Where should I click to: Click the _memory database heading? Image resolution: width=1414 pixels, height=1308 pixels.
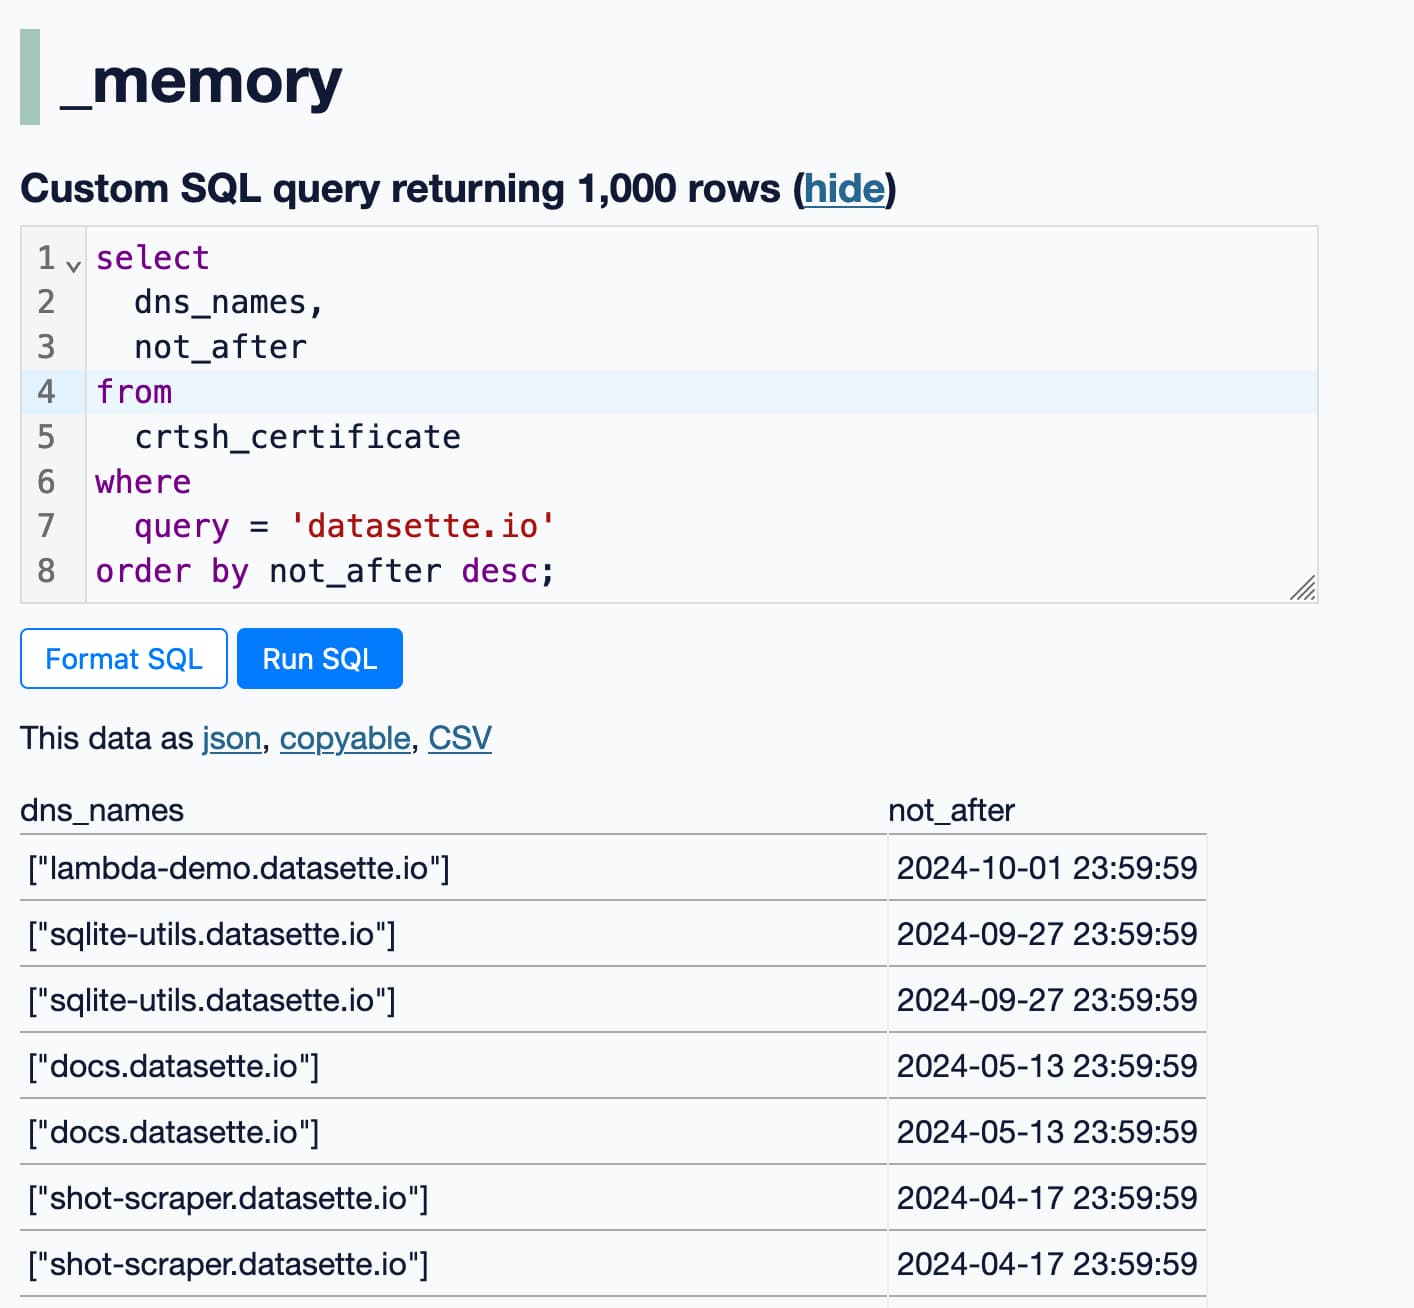tap(201, 80)
